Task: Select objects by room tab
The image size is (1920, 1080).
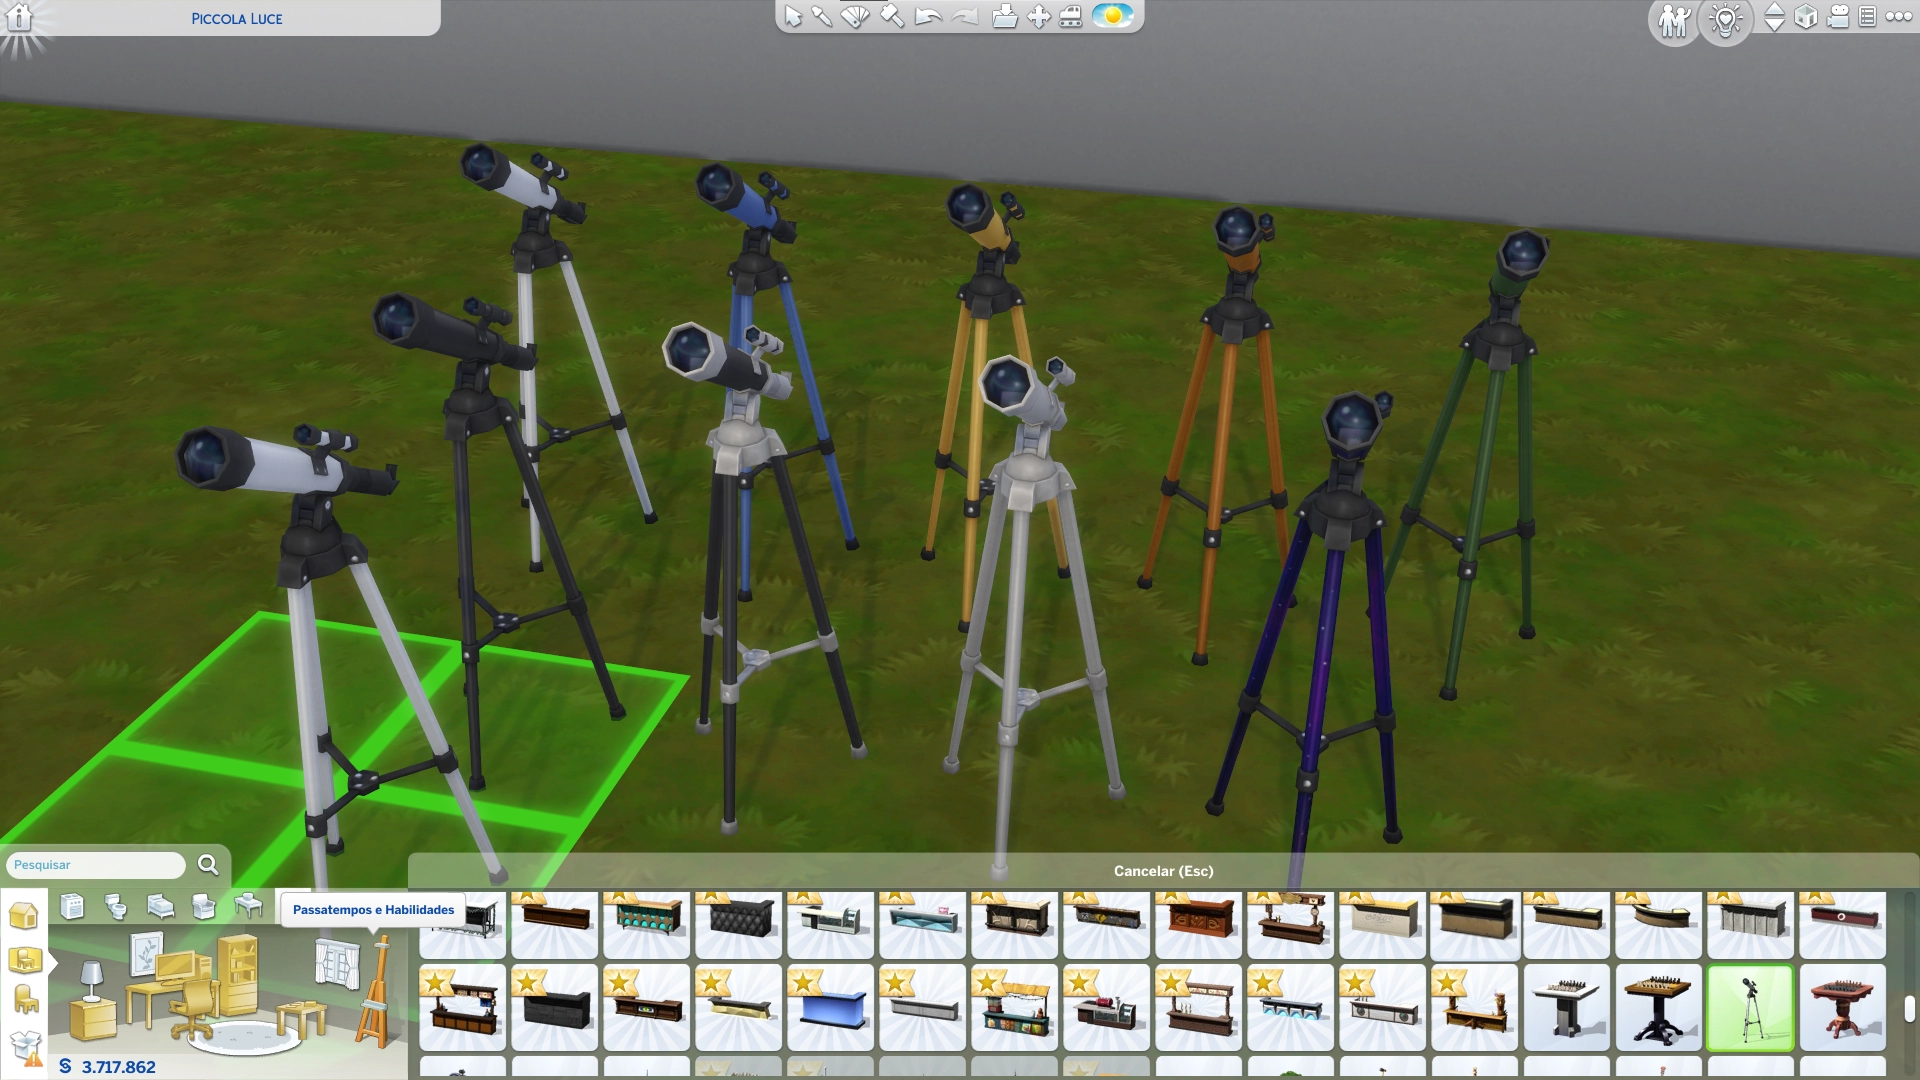Action: pyautogui.click(x=24, y=961)
